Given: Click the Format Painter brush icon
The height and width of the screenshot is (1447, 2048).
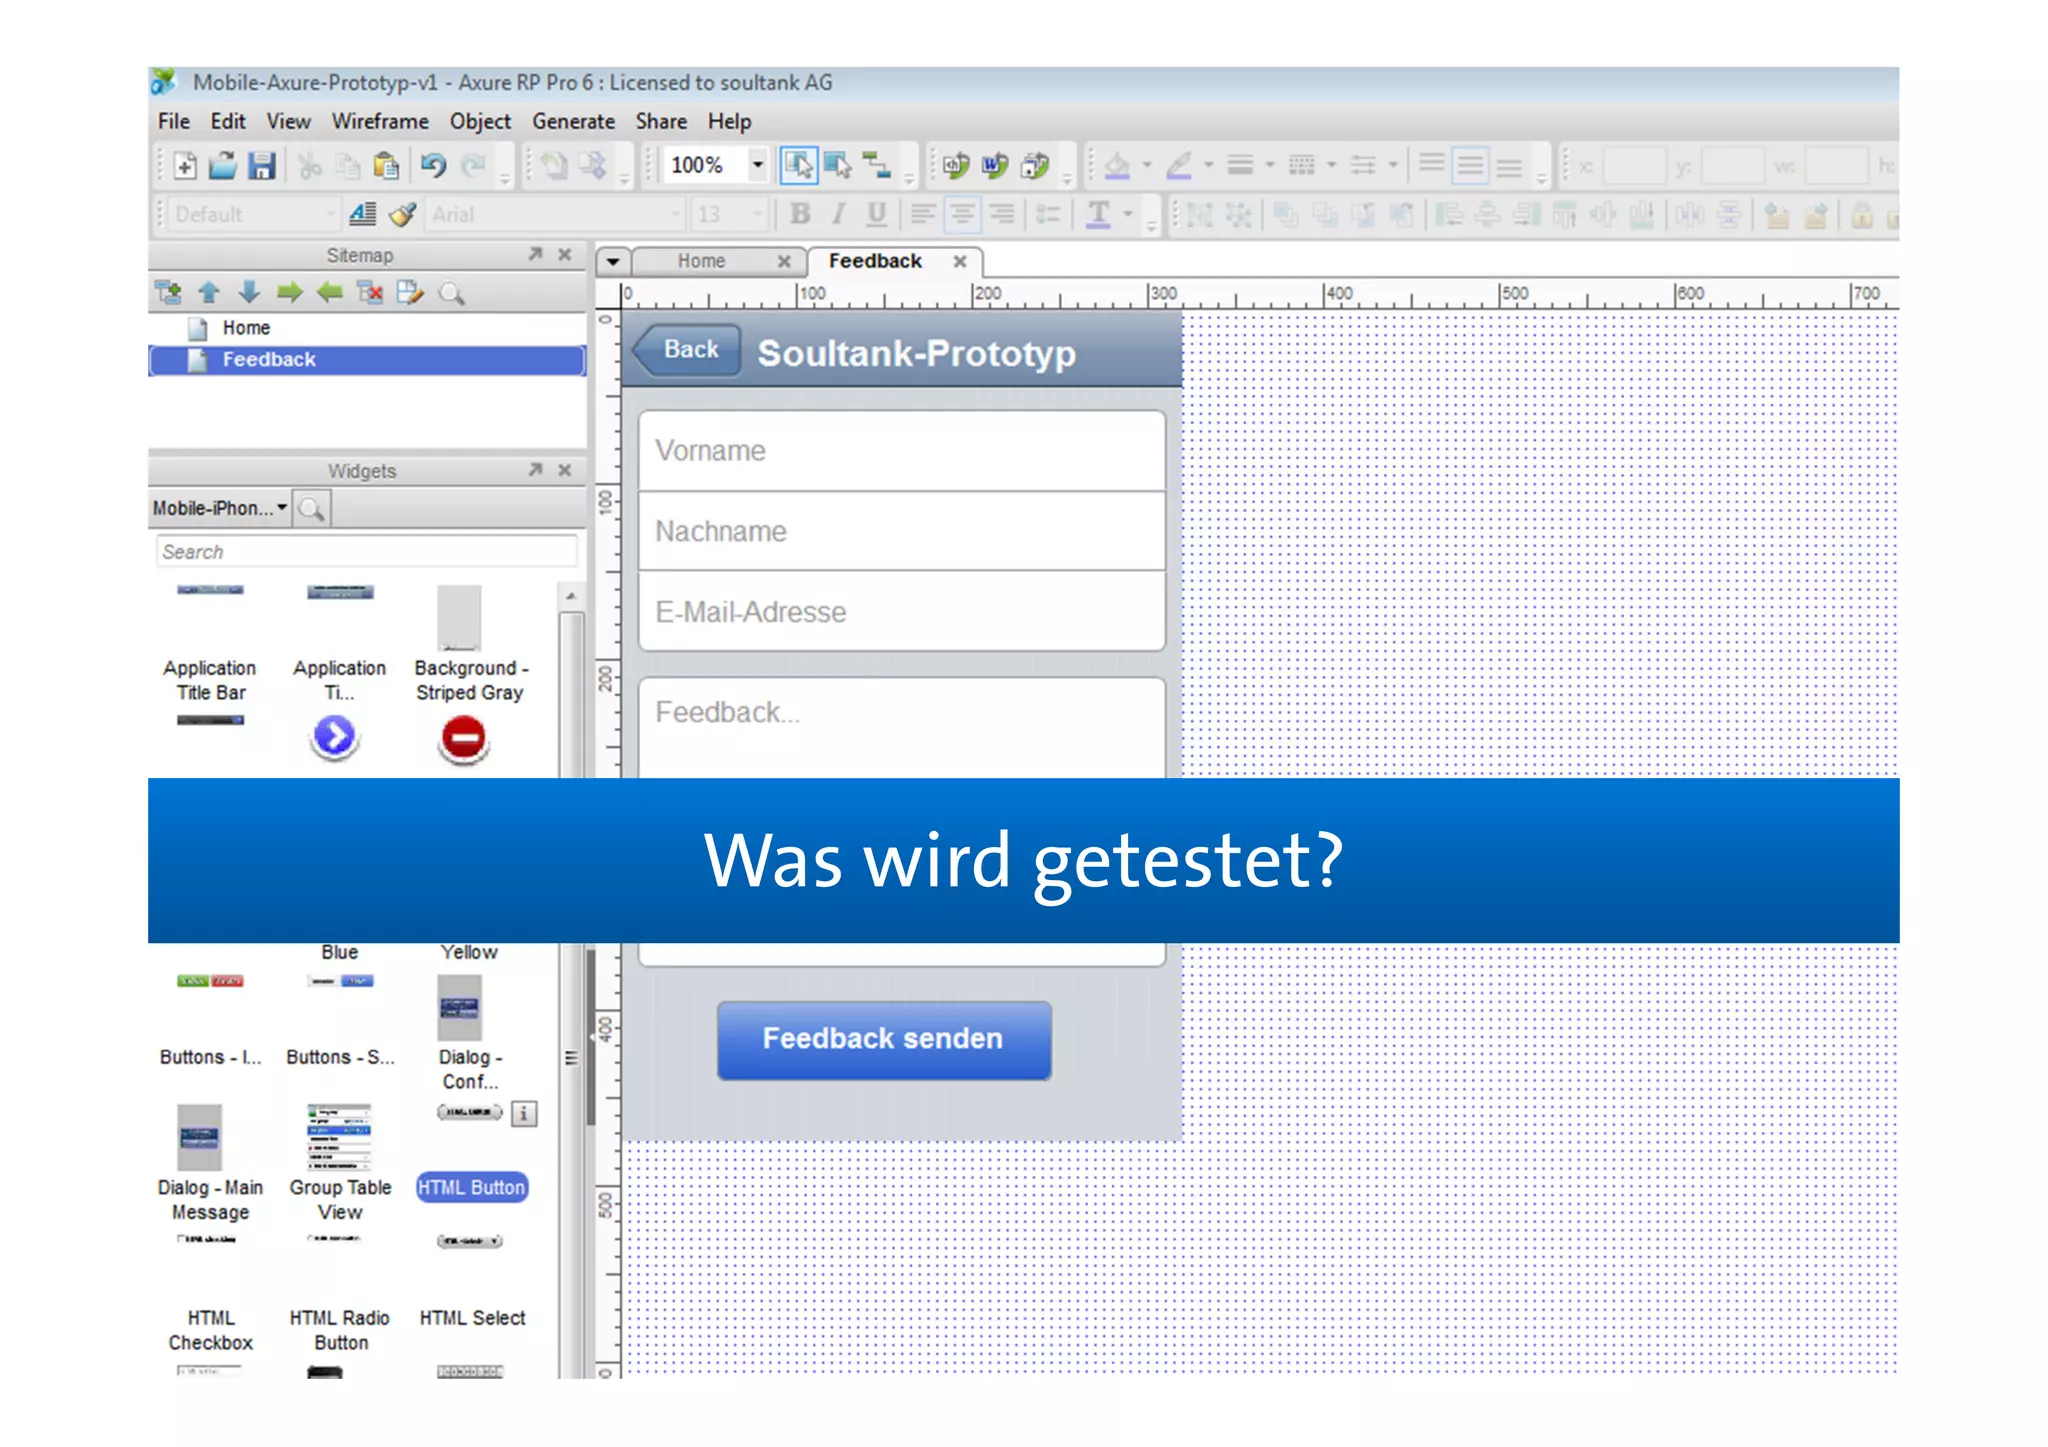Looking at the screenshot, I should (x=402, y=214).
